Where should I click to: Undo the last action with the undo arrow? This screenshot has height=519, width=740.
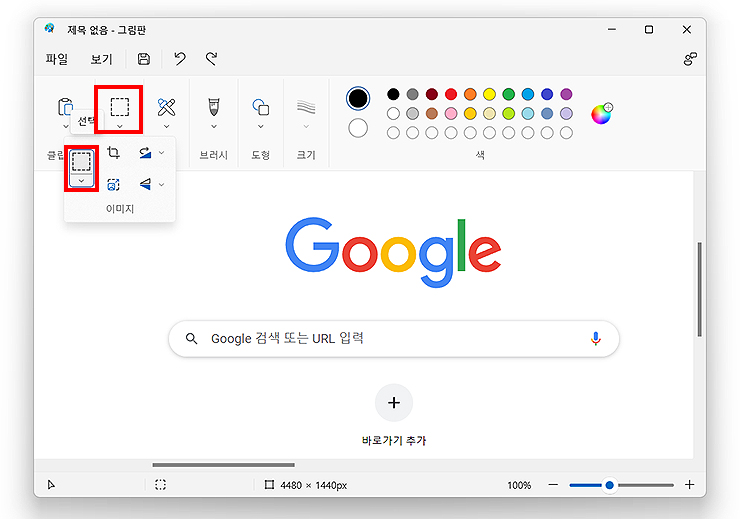click(180, 59)
